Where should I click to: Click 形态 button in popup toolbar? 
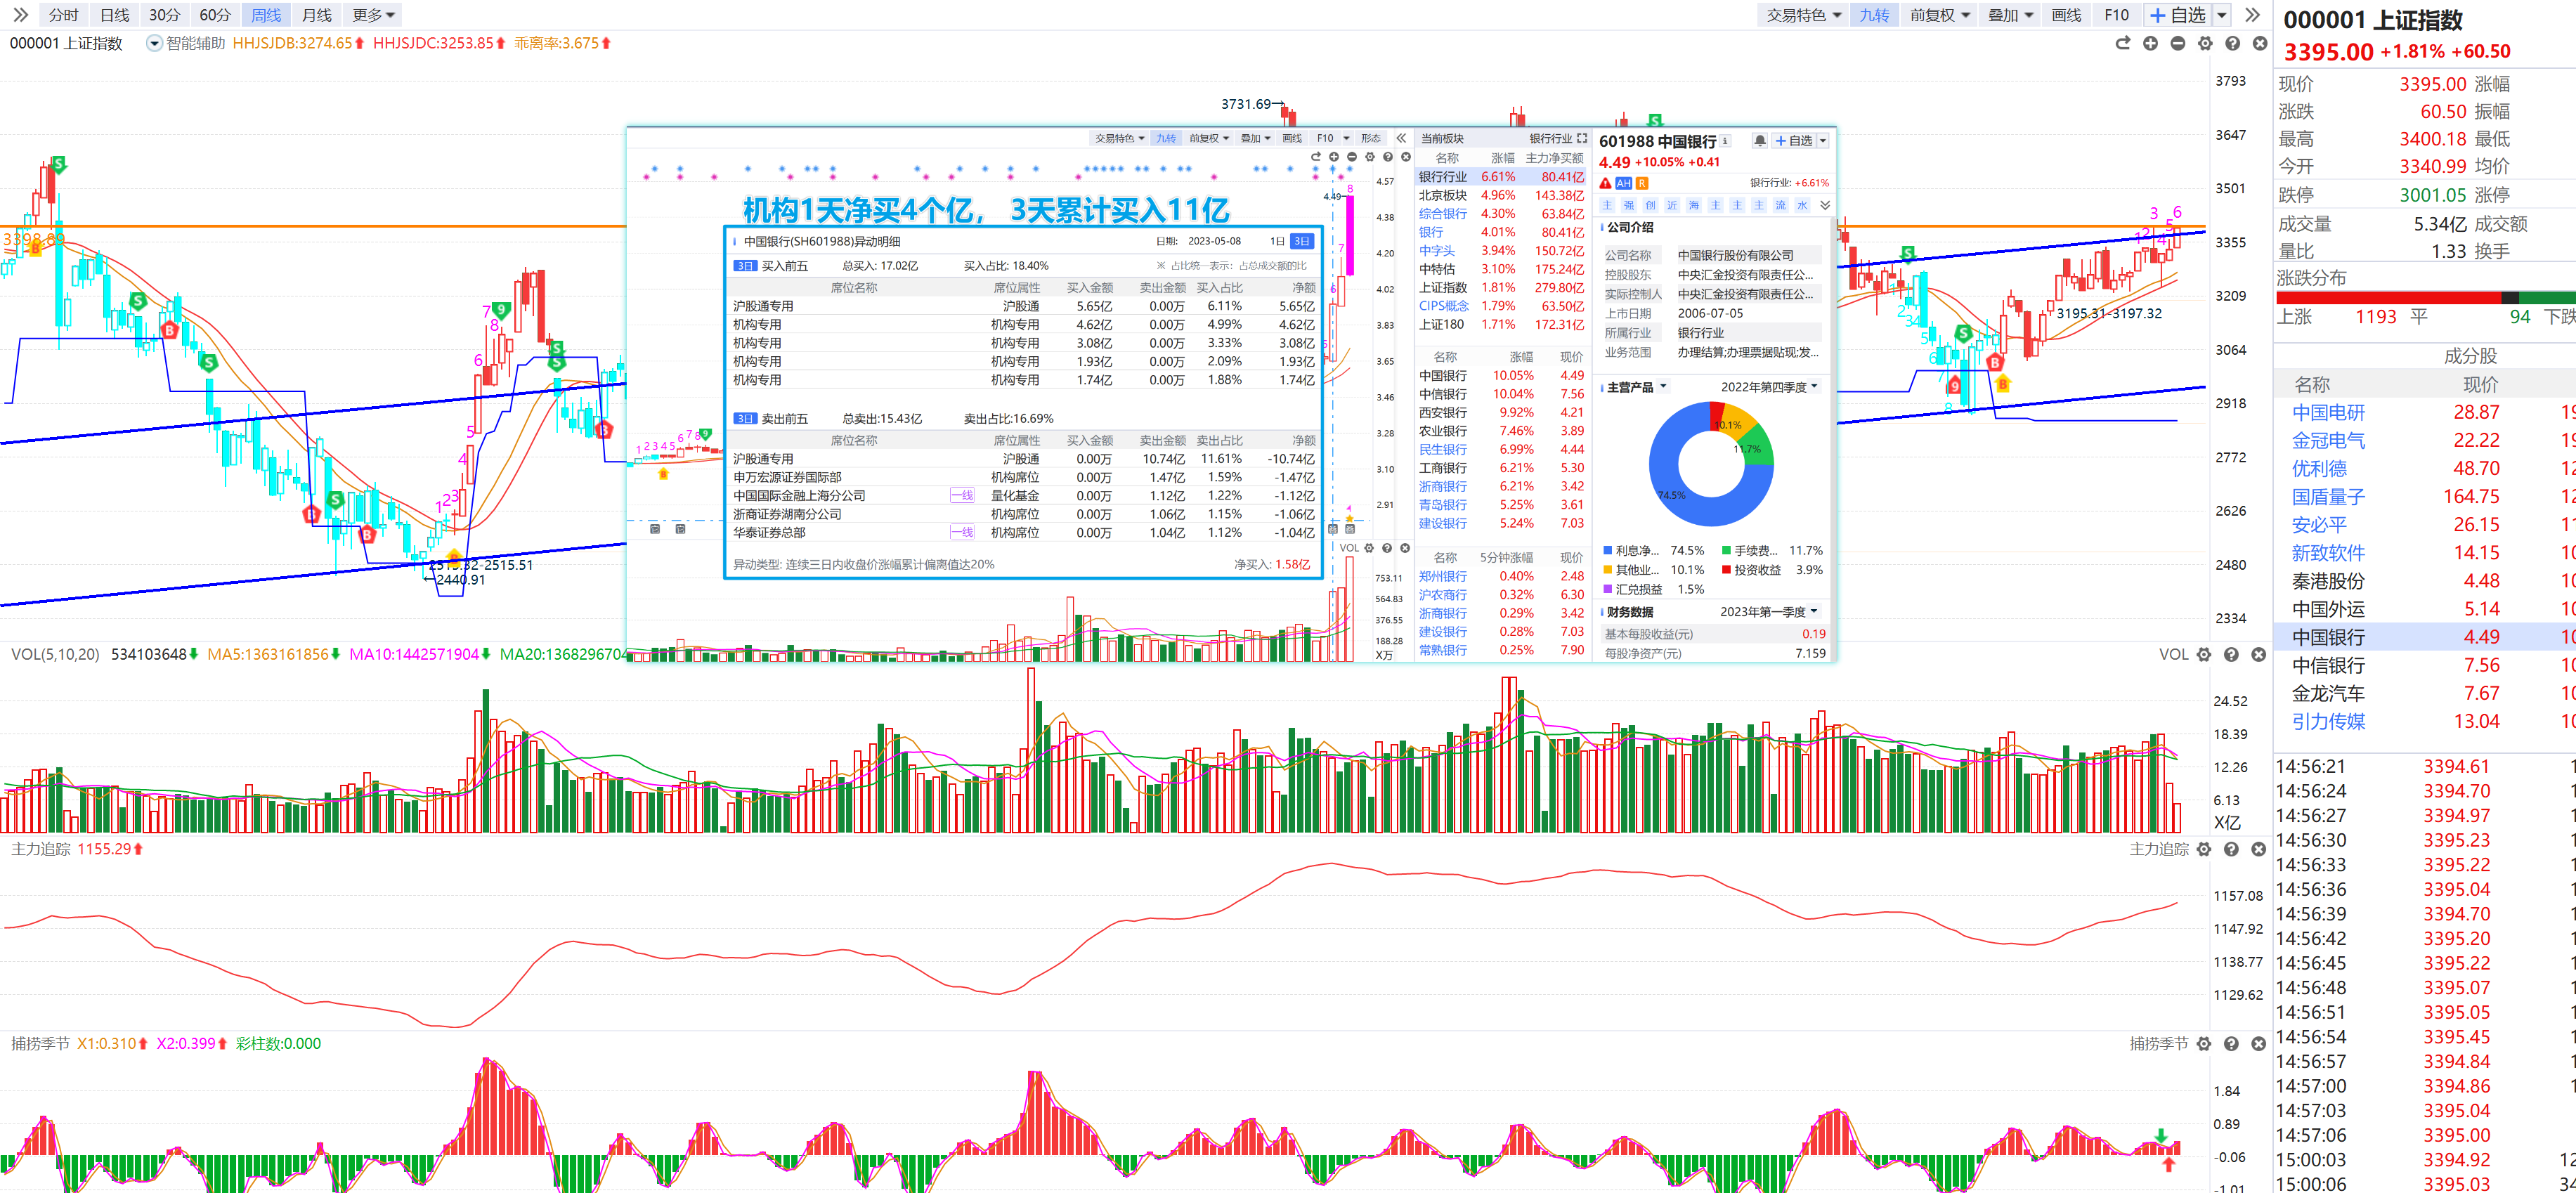point(1370,138)
